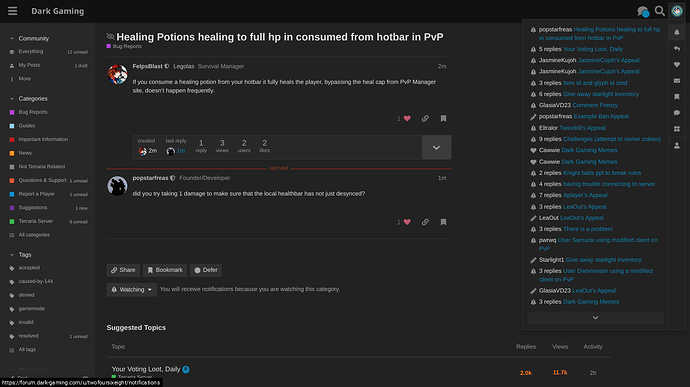
Task: Filter by the accepted tag
Action: pyautogui.click(x=29, y=268)
